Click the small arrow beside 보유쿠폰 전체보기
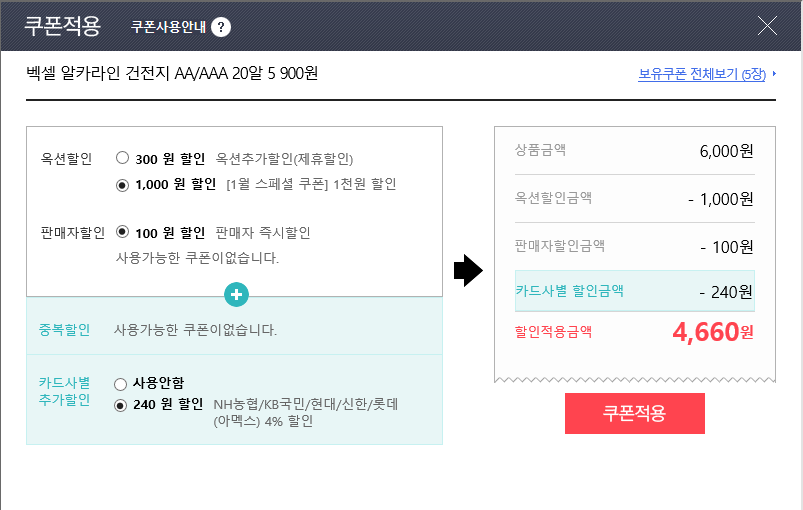The height and width of the screenshot is (510, 803). point(774,74)
